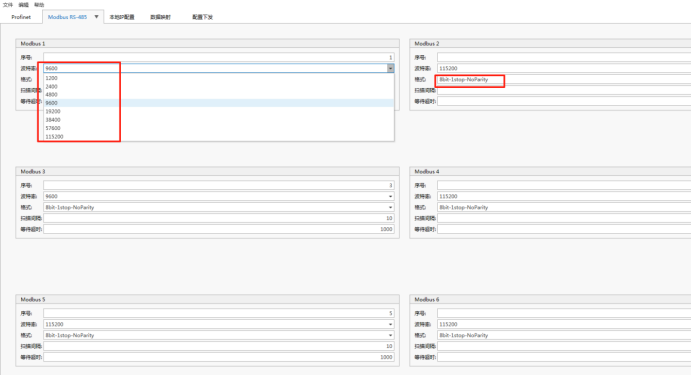Choose 57600 in the baud rate list
The image size is (691, 376).
(x=219, y=128)
